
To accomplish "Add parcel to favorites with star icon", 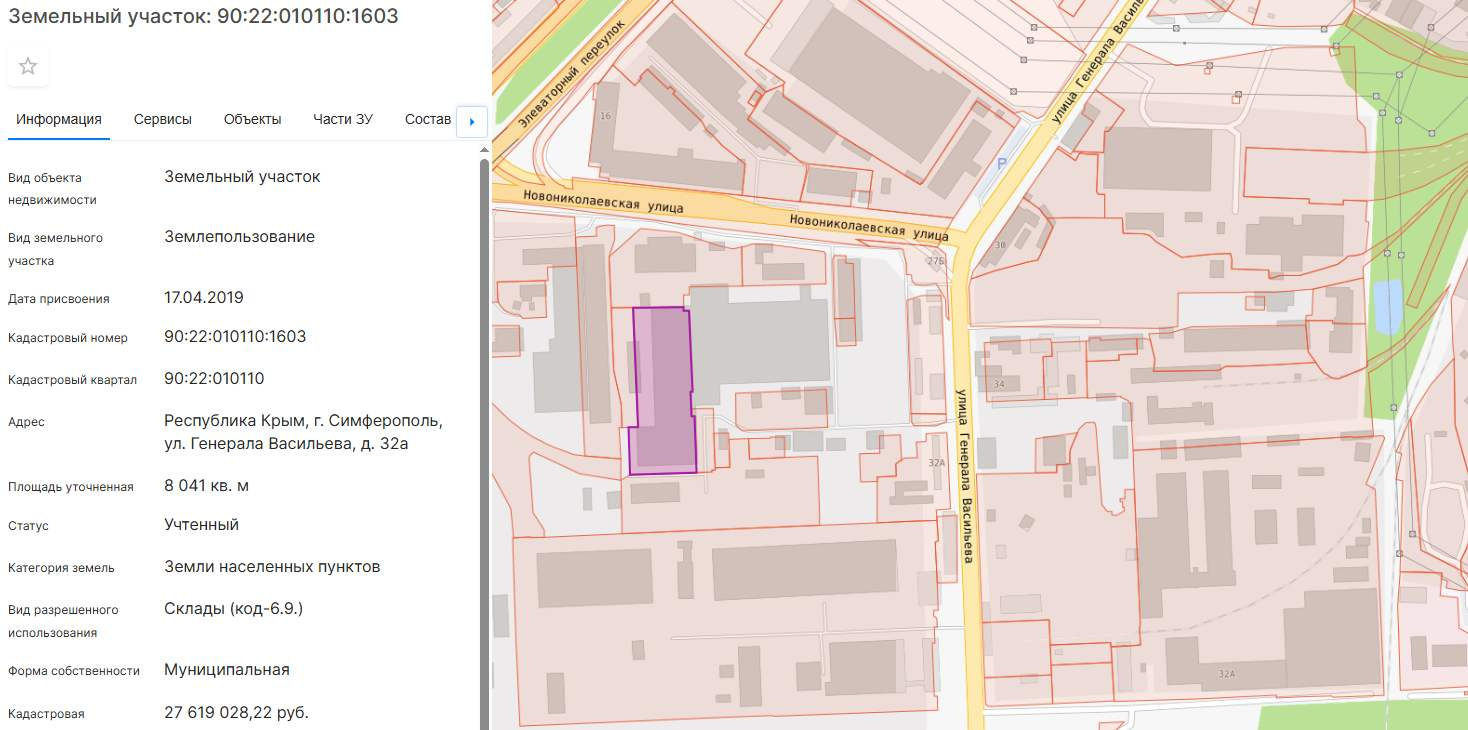I will (28, 67).
